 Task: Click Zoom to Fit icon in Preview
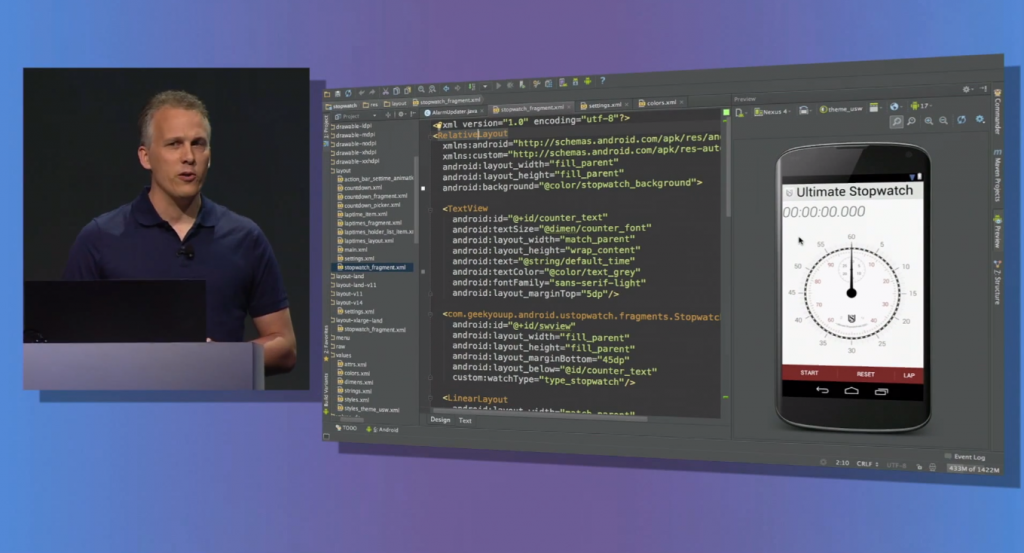pos(897,121)
